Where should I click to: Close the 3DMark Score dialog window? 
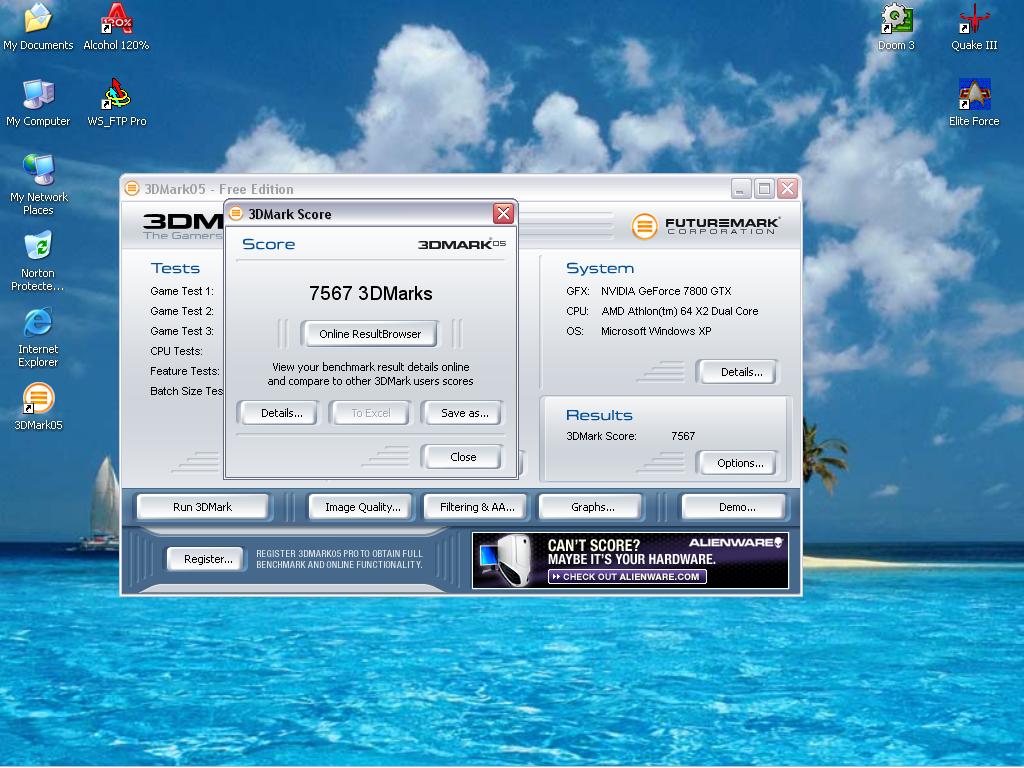(503, 213)
